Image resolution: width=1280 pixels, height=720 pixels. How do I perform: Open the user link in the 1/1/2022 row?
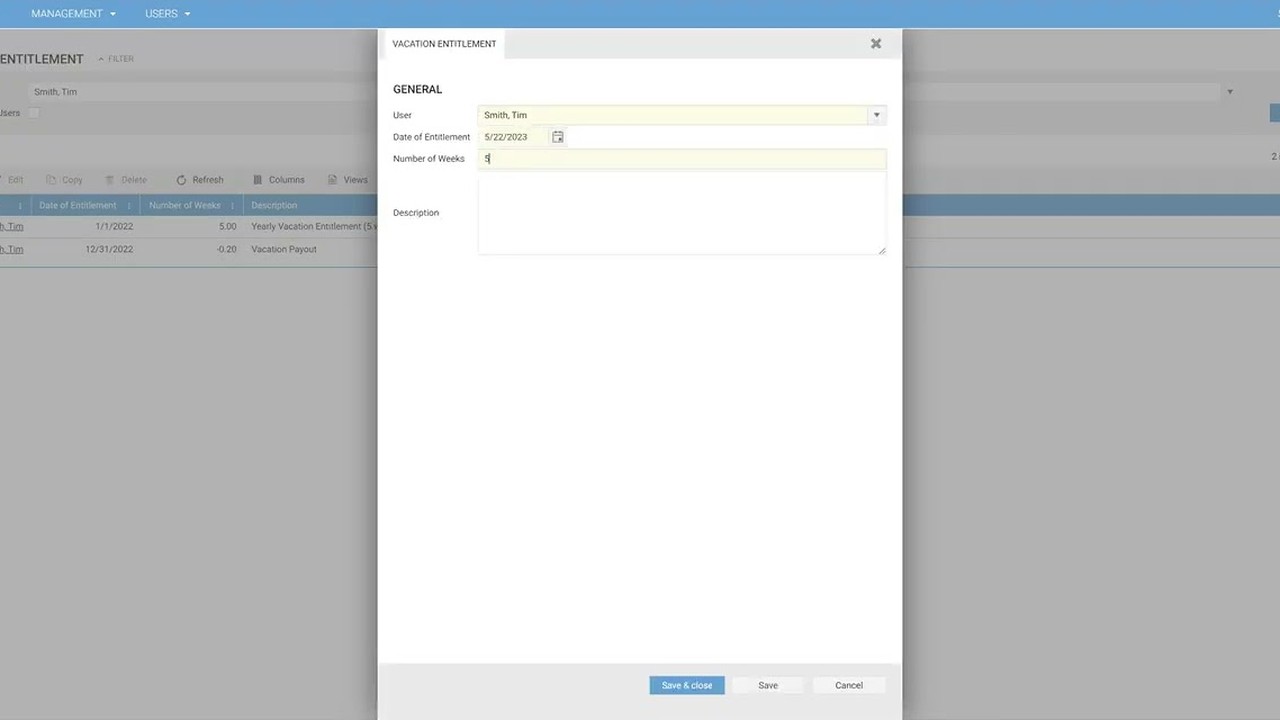click(11, 227)
